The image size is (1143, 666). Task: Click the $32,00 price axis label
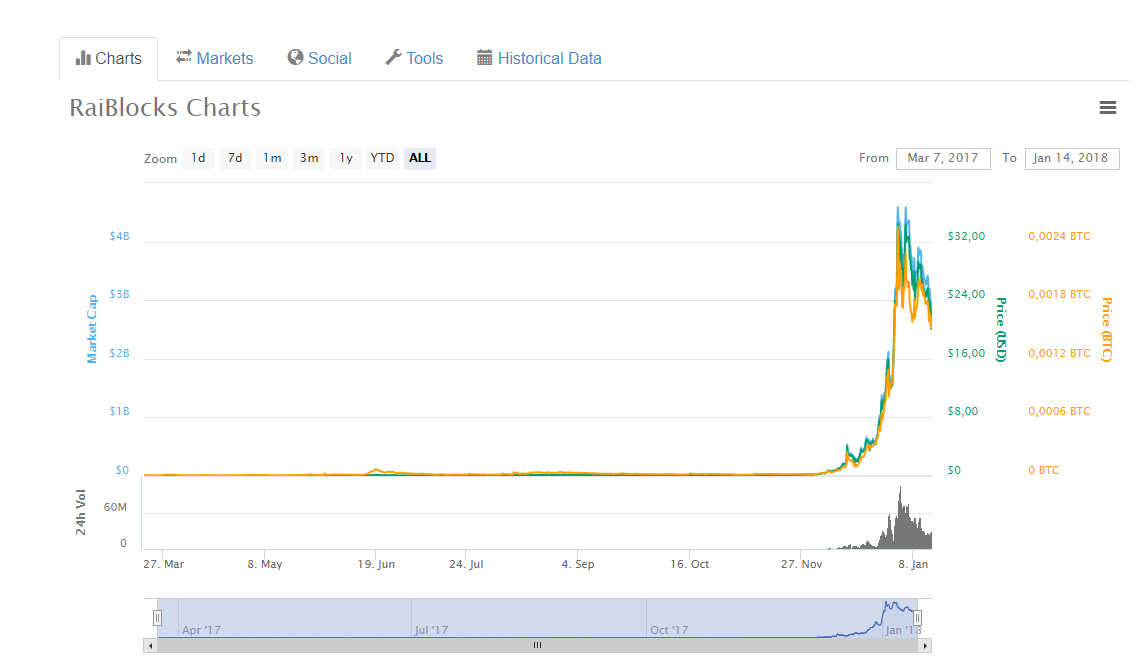967,236
